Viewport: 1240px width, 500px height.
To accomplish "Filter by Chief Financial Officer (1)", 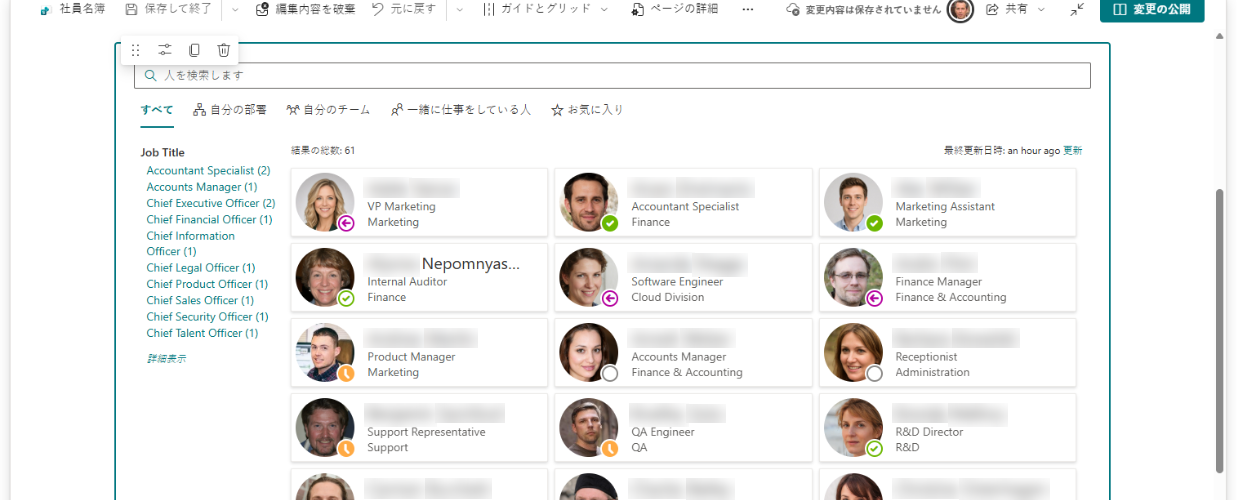I will click(209, 219).
